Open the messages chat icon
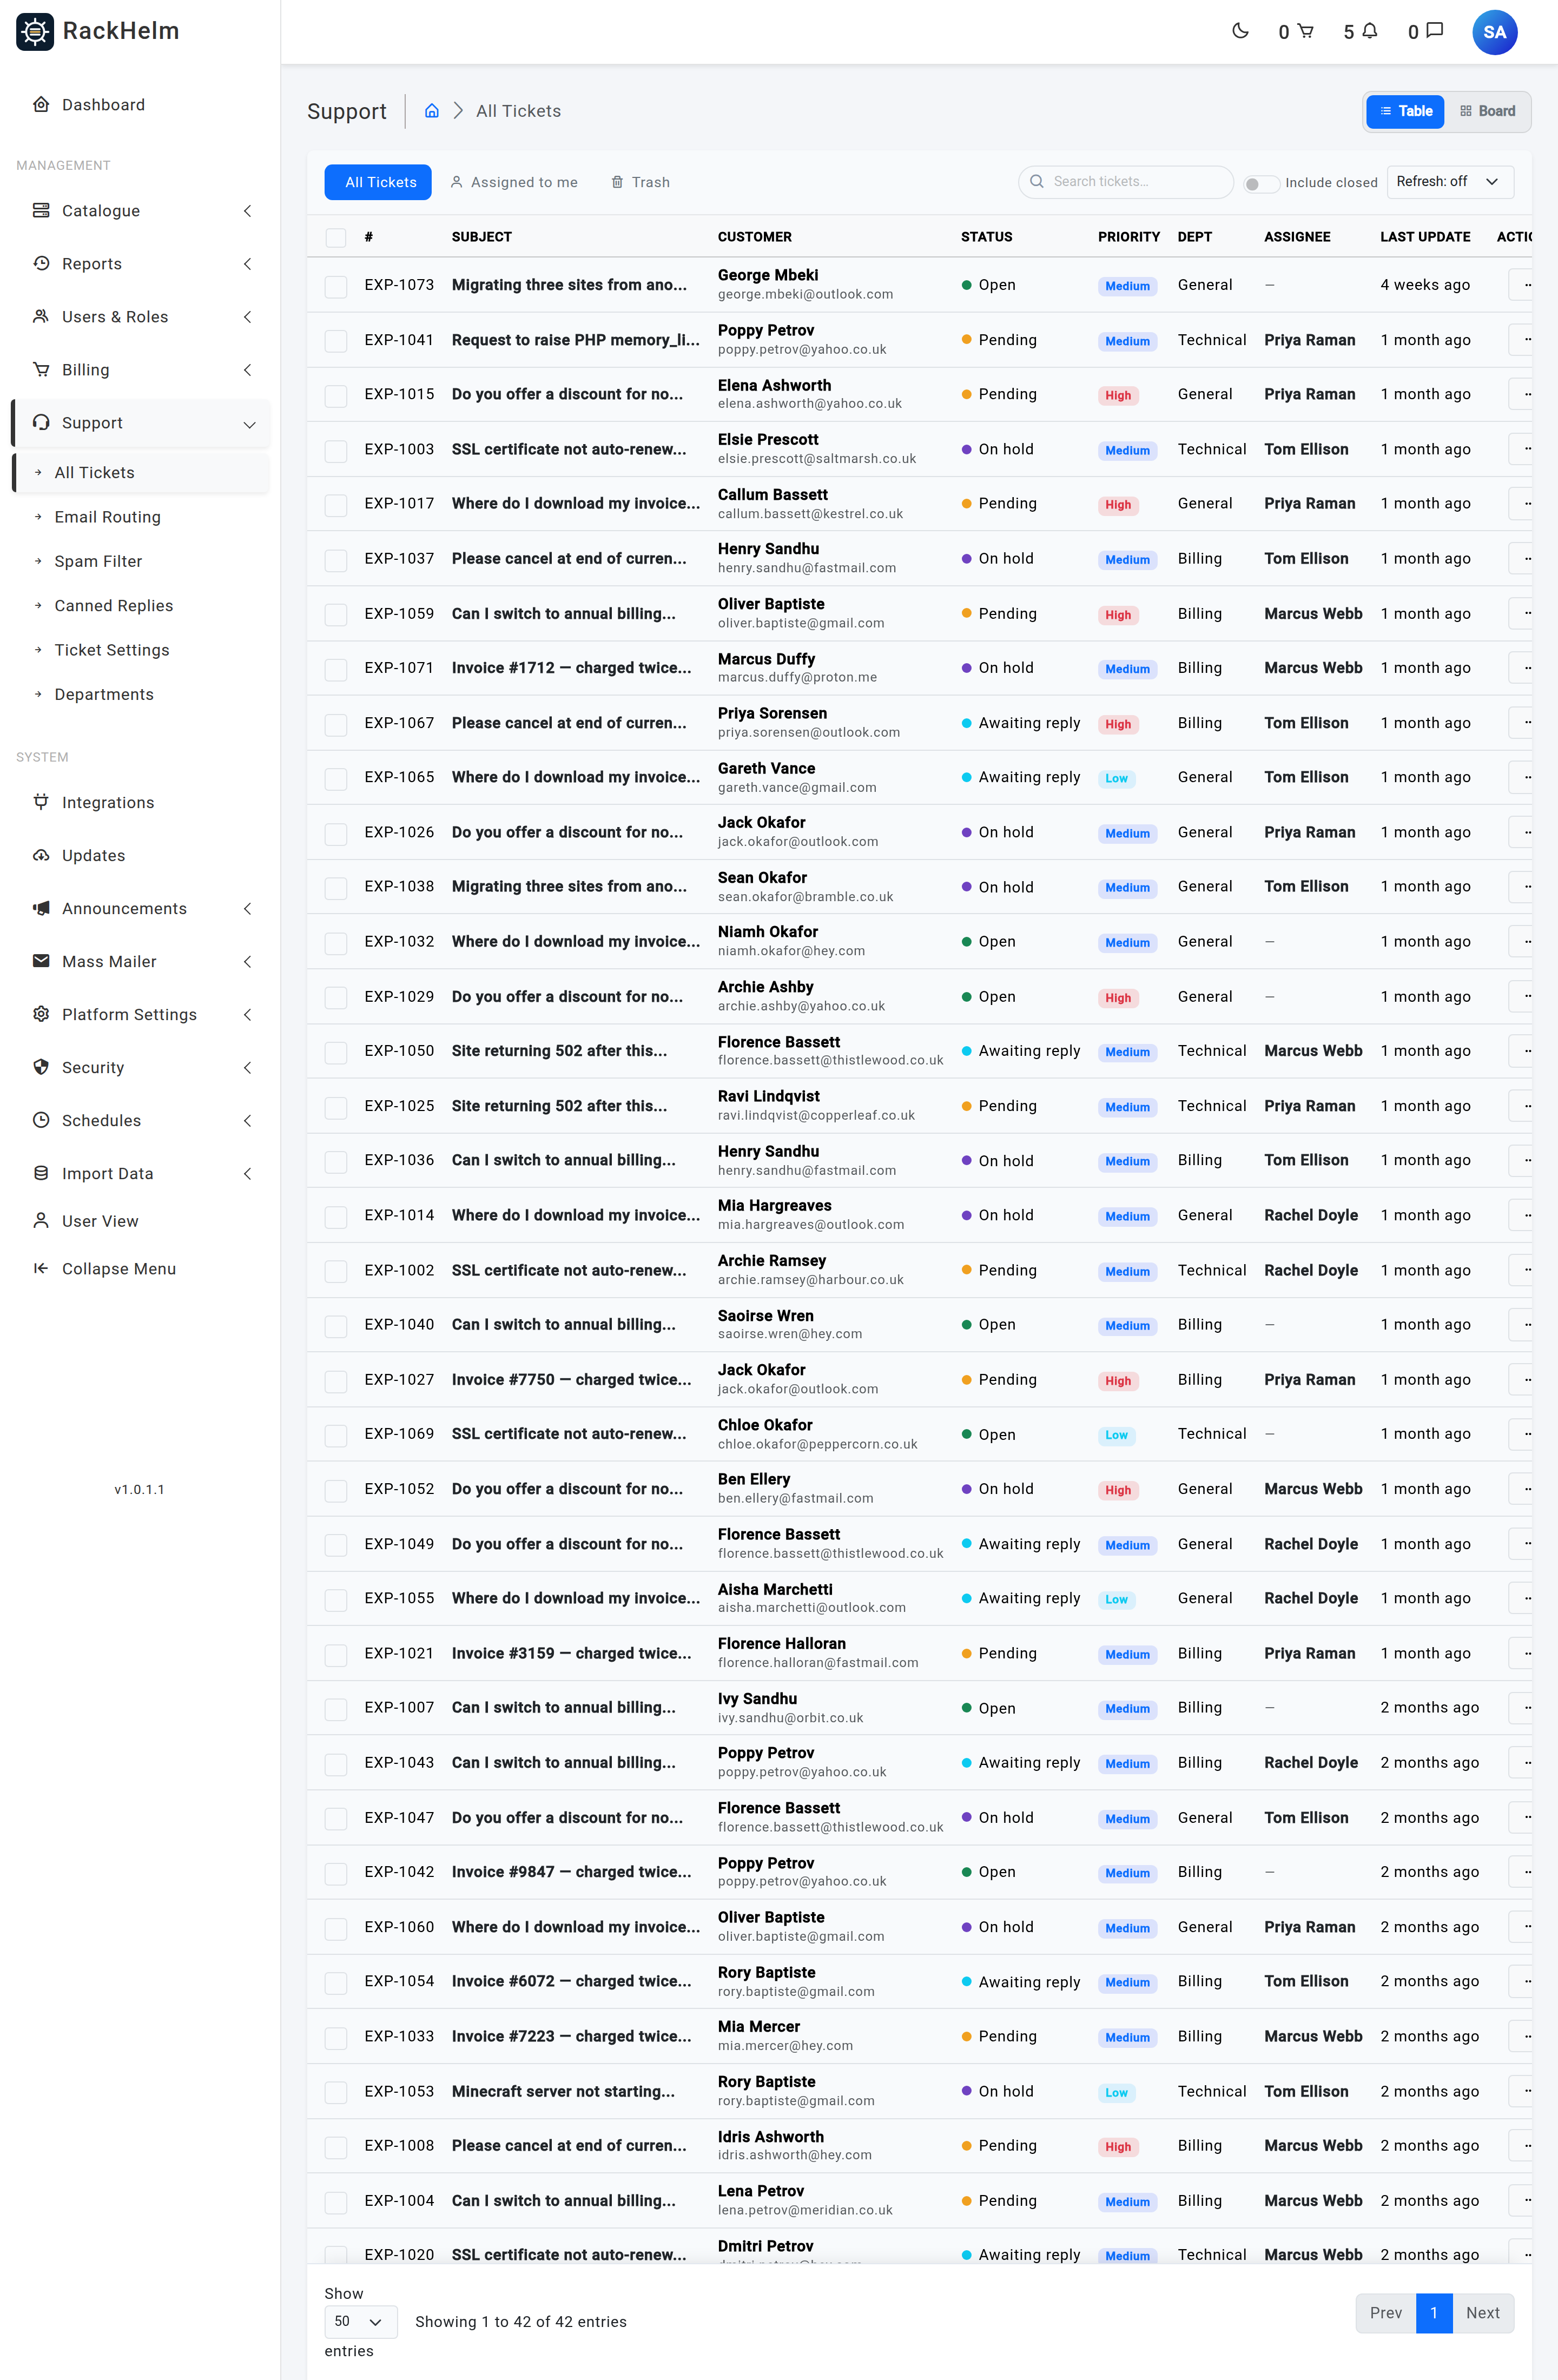1558x2380 pixels. (x=1434, y=31)
